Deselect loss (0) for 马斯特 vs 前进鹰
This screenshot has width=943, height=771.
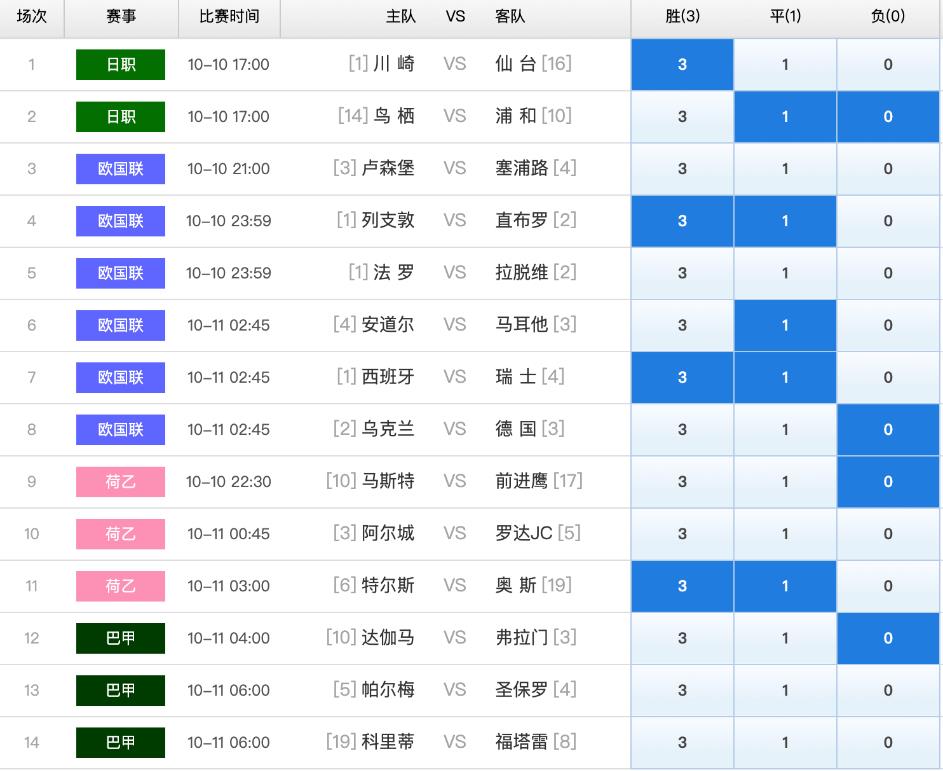[888, 482]
